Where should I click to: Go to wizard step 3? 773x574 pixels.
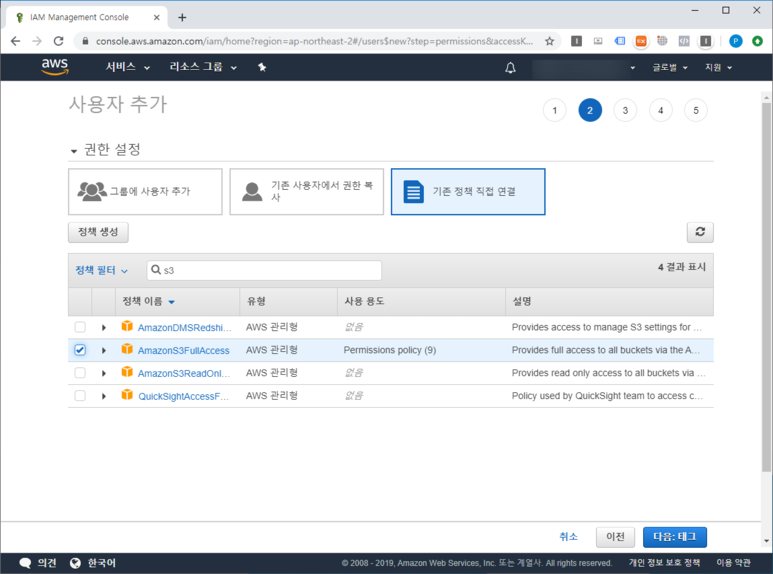pyautogui.click(x=625, y=110)
